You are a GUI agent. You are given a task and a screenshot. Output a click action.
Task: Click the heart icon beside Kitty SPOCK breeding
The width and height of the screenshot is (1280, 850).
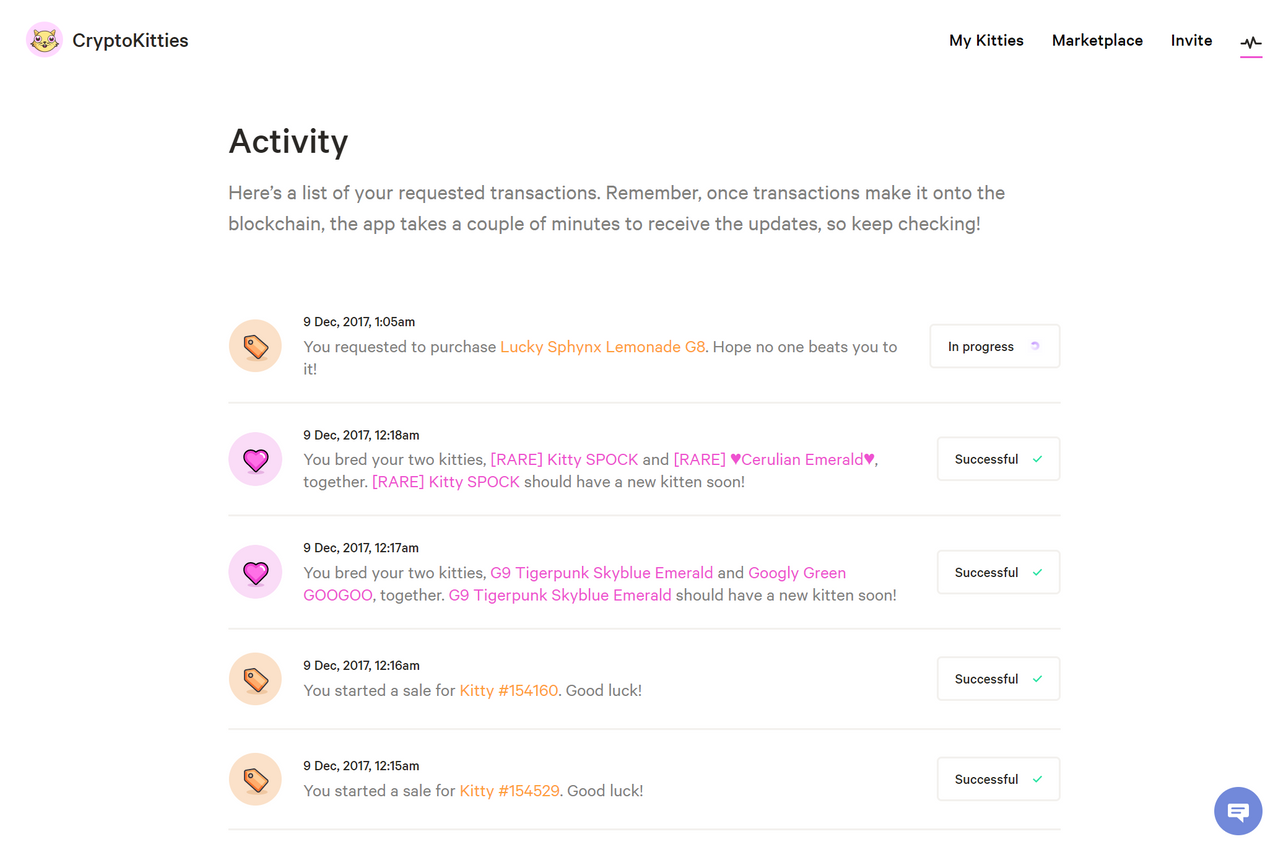click(x=255, y=459)
